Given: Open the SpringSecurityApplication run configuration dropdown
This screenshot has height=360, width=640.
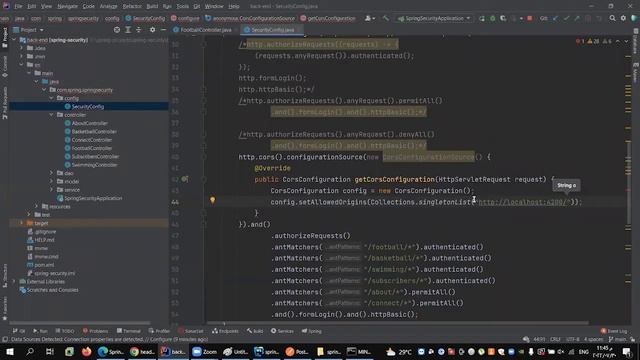Looking at the screenshot, I should [434, 18].
